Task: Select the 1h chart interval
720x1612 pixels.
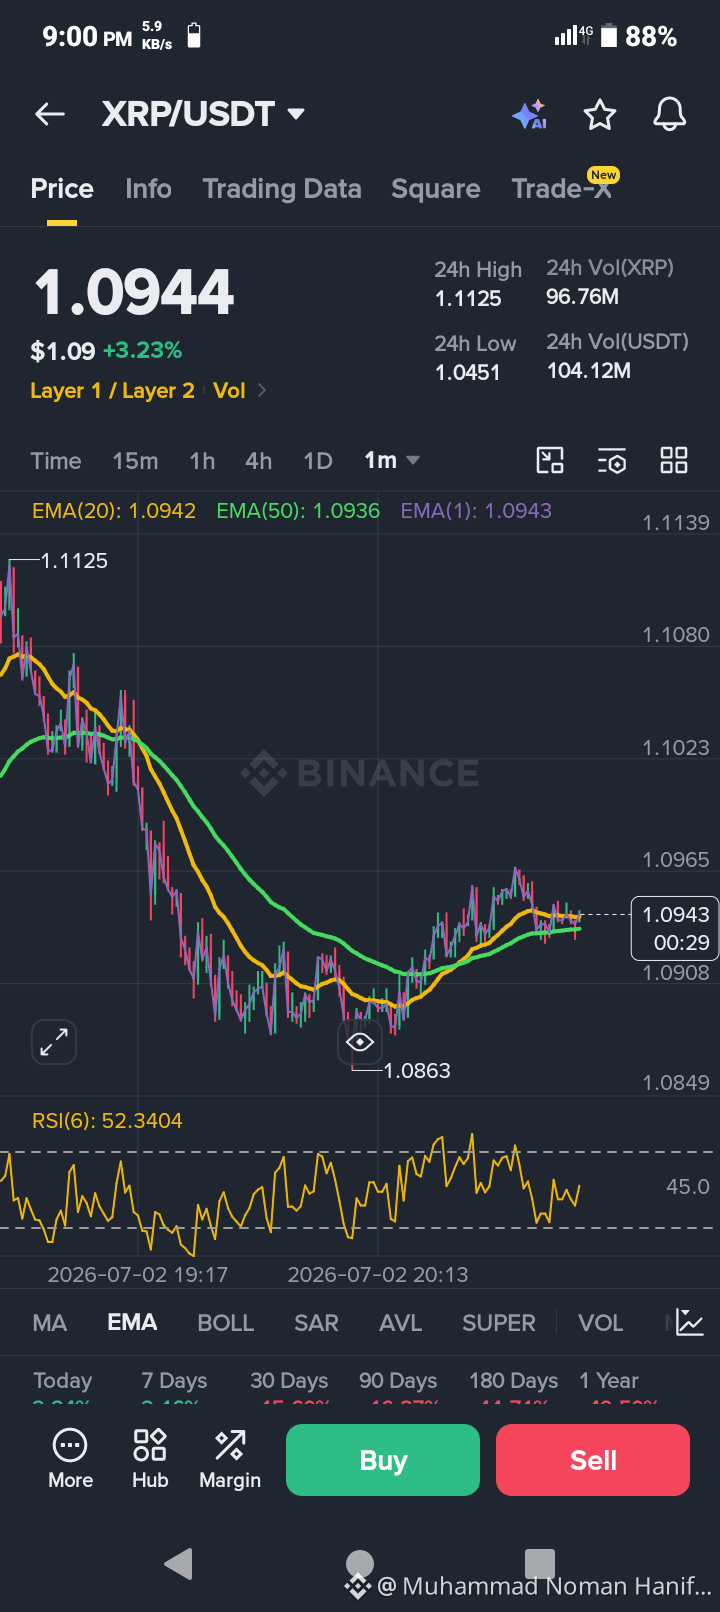Action: click(202, 461)
